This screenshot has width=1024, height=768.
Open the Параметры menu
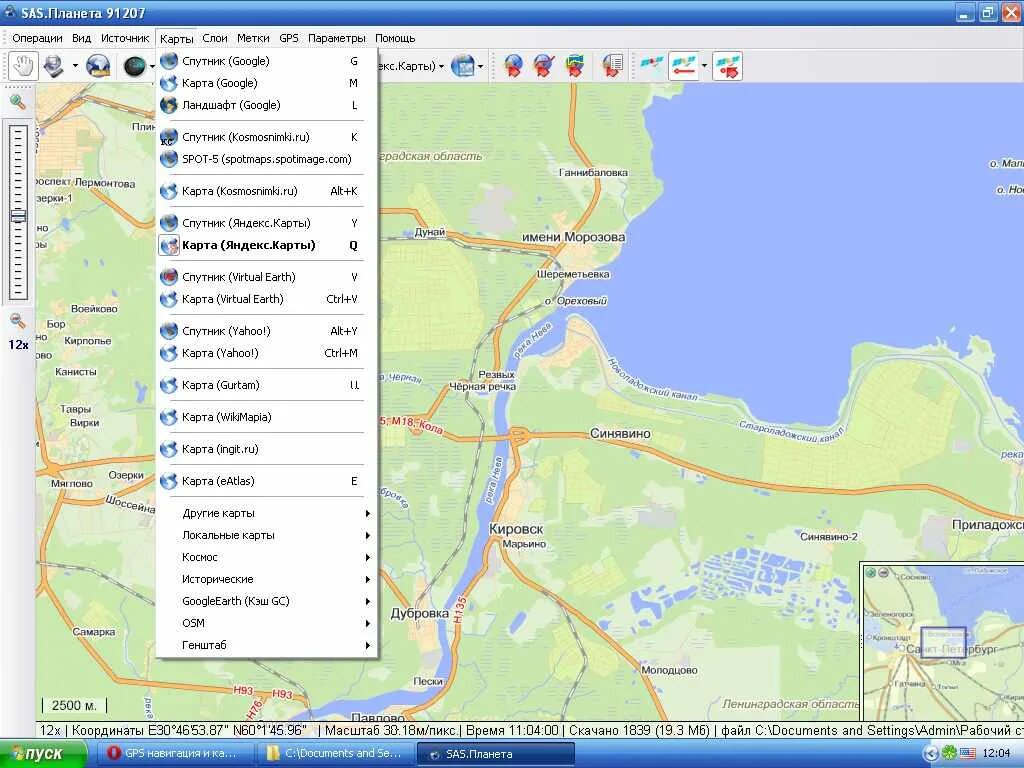(336, 38)
